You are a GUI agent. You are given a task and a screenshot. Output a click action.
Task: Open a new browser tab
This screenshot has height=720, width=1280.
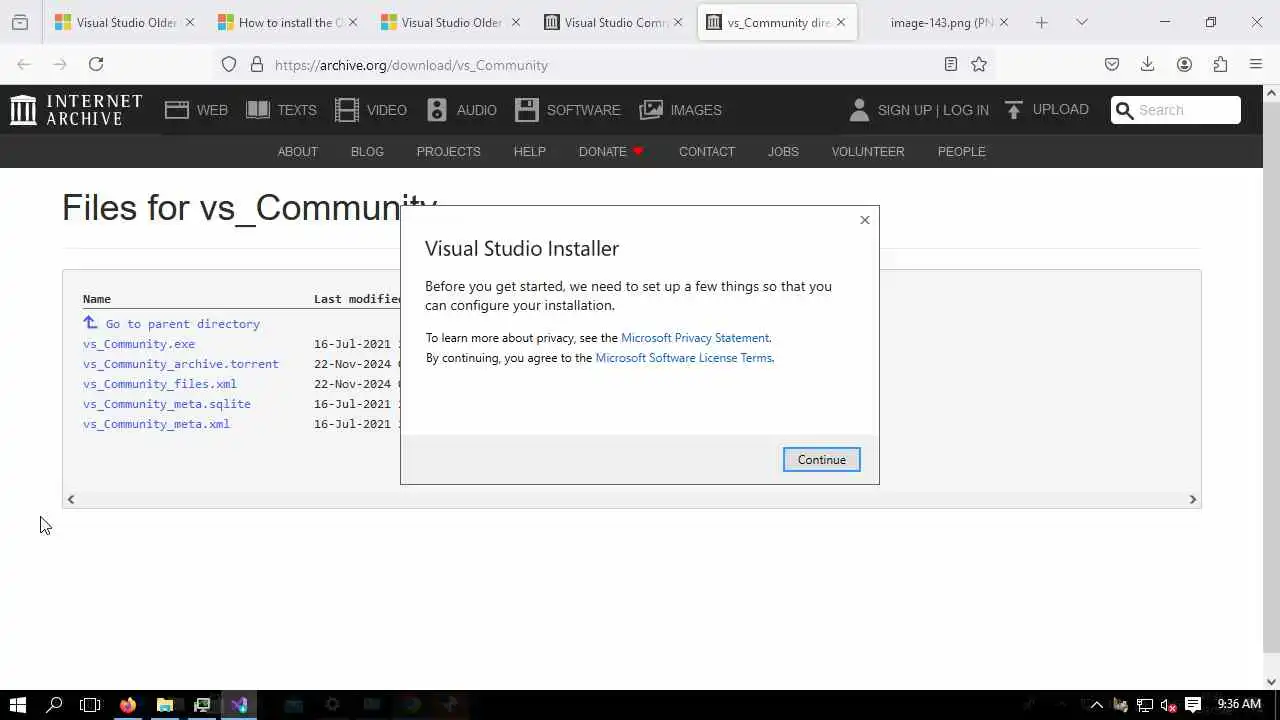click(1041, 22)
